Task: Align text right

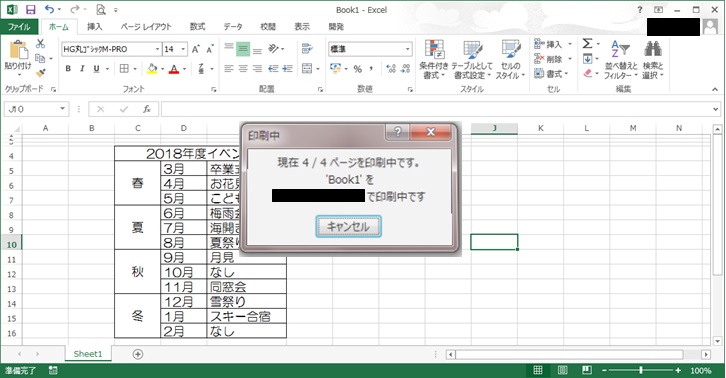Action: [257, 69]
